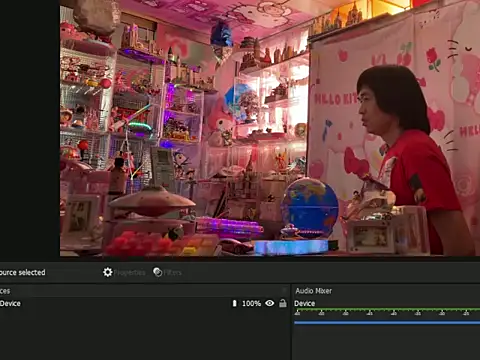
Task: Click the green audio level meter for Device
Action: (x=387, y=310)
